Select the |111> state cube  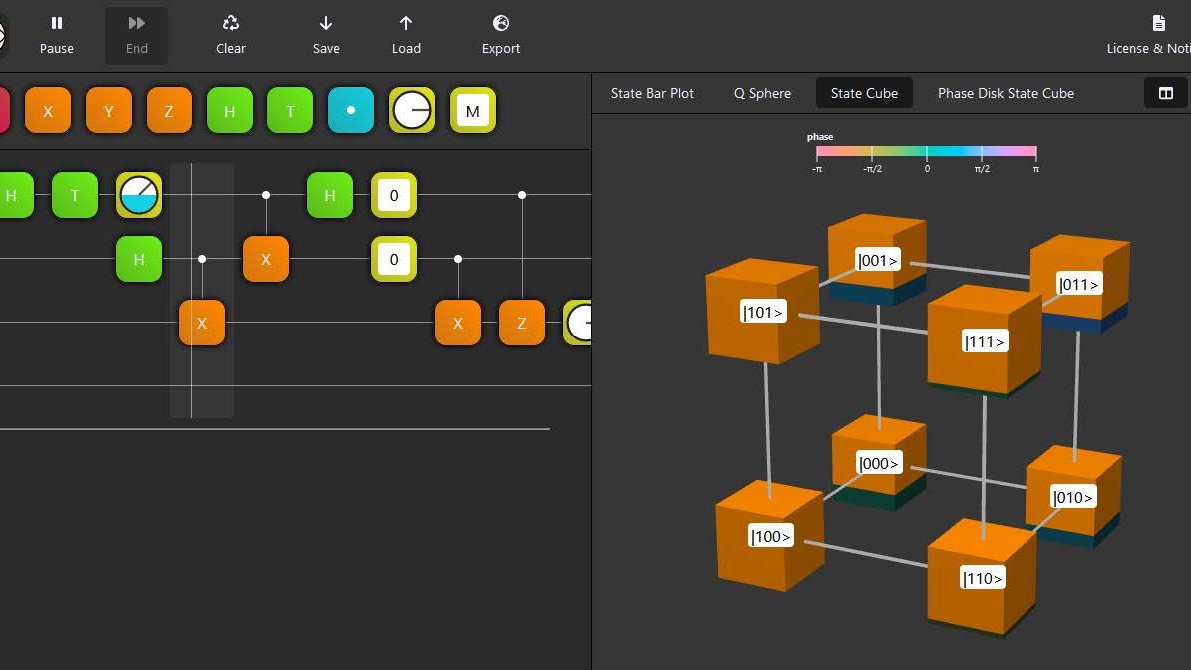(984, 340)
